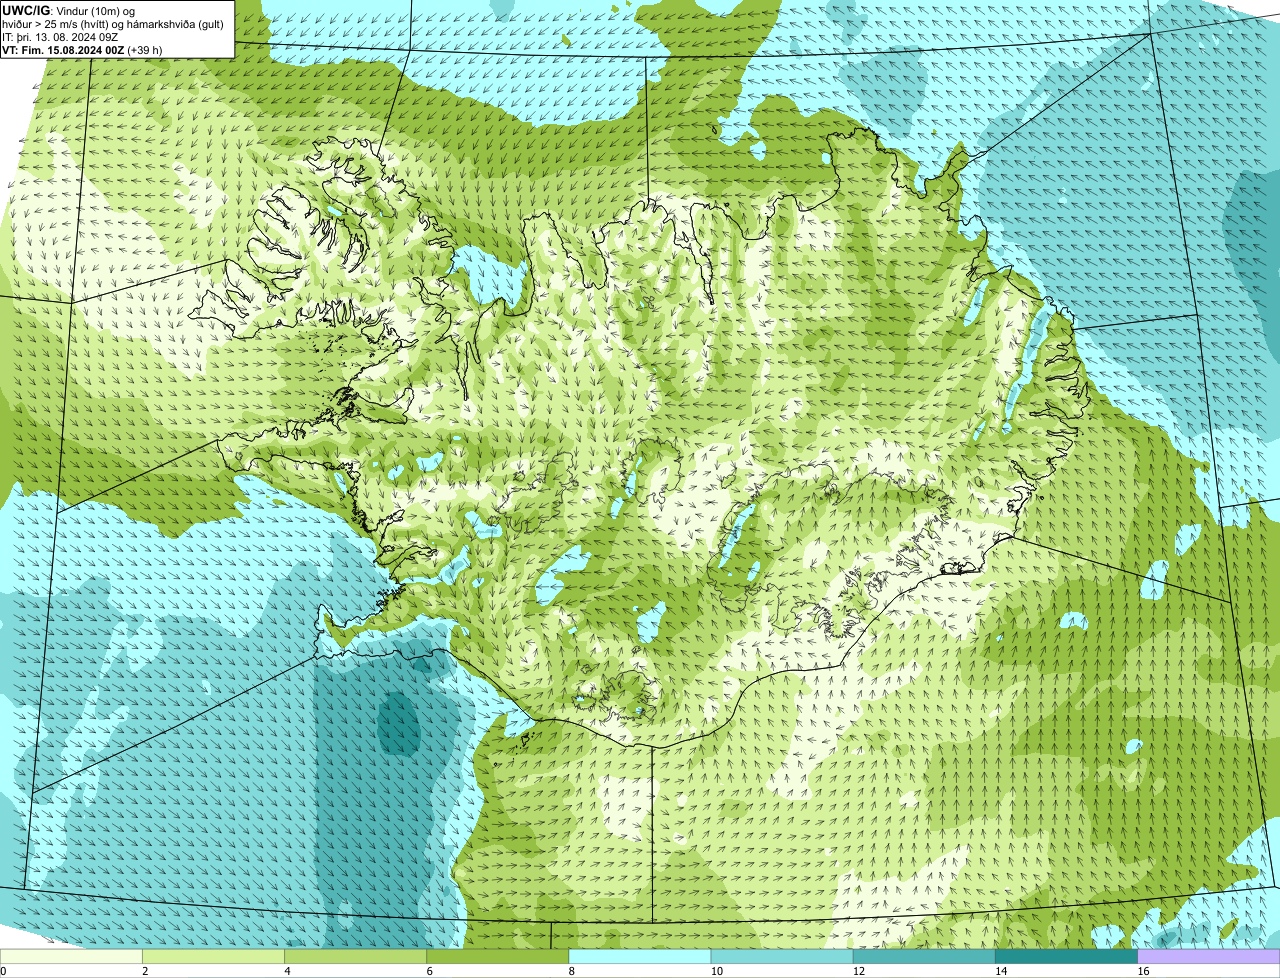1280x978 pixels.
Task: Pick the yellow-green 2–4 m/s colorbar segment
Action: coord(213,957)
